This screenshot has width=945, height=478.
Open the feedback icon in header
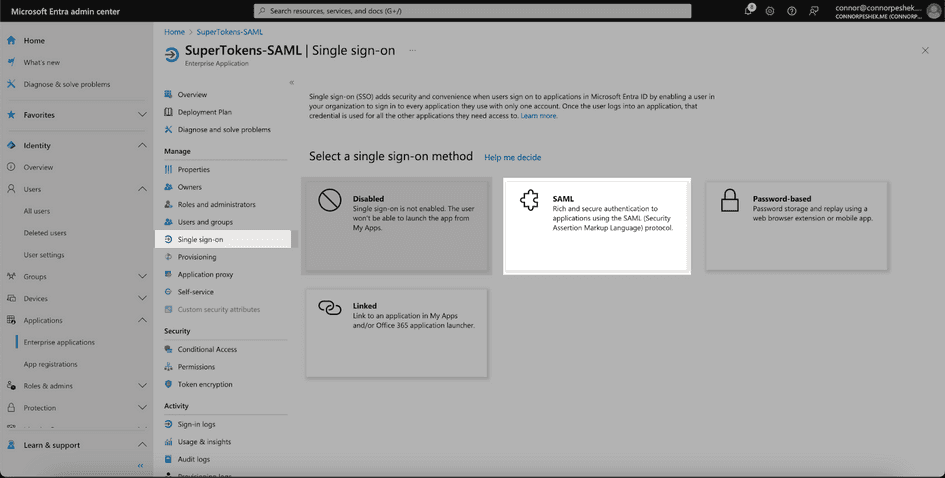(x=814, y=11)
